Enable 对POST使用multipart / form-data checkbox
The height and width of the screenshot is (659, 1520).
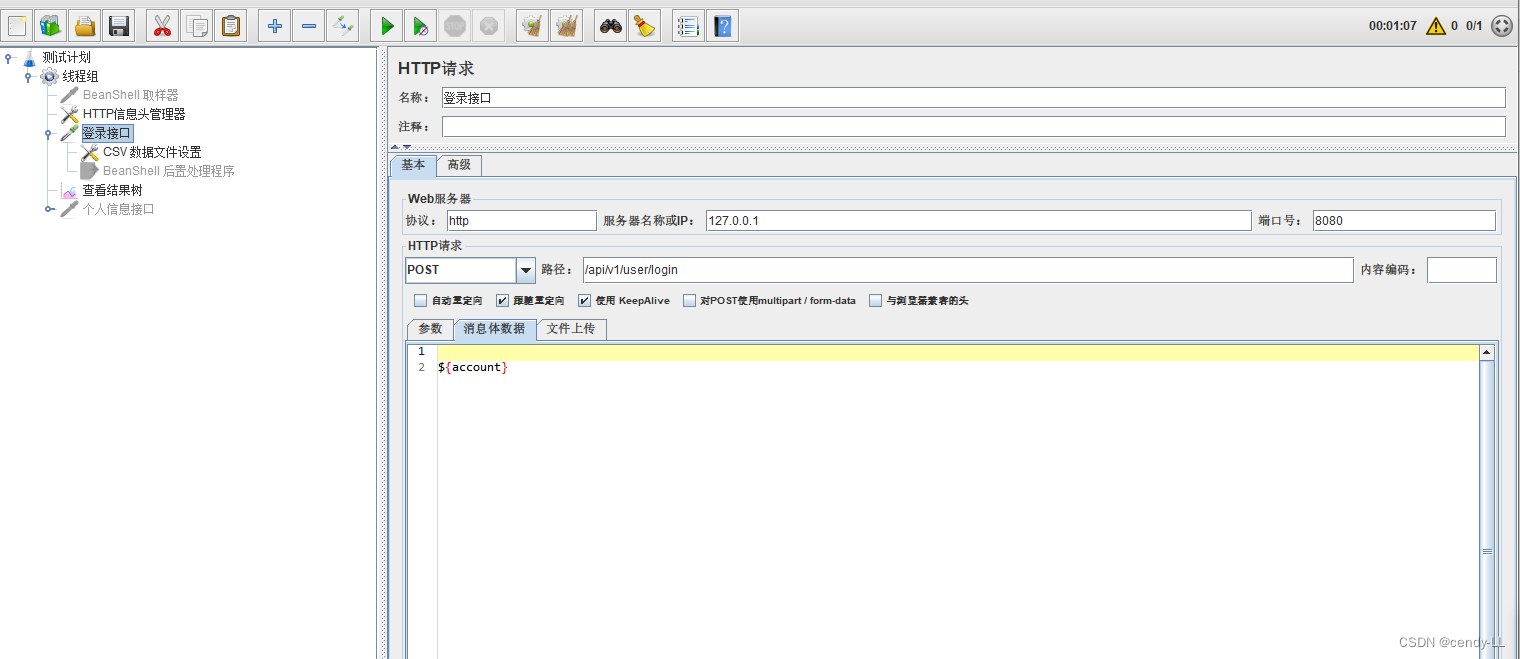[689, 300]
